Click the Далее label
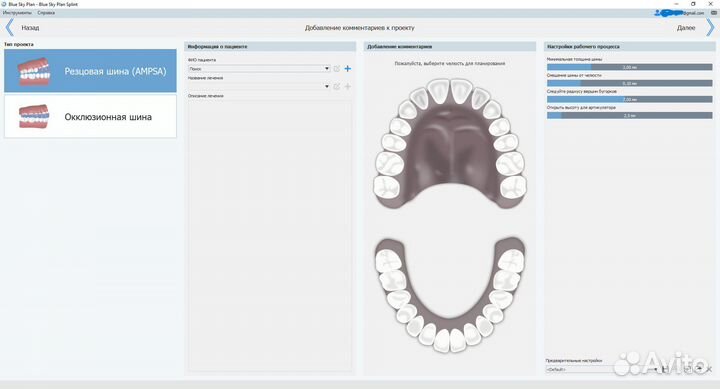This screenshot has width=720, height=389. click(686, 28)
